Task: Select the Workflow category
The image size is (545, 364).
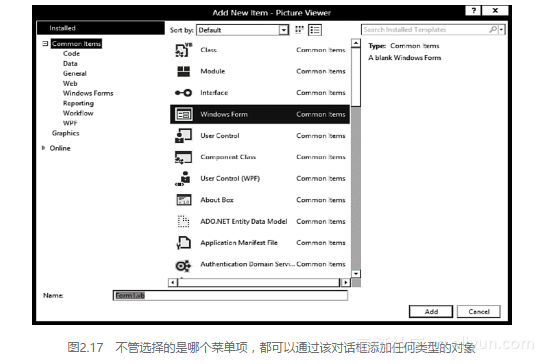Action: pyautogui.click(x=78, y=113)
